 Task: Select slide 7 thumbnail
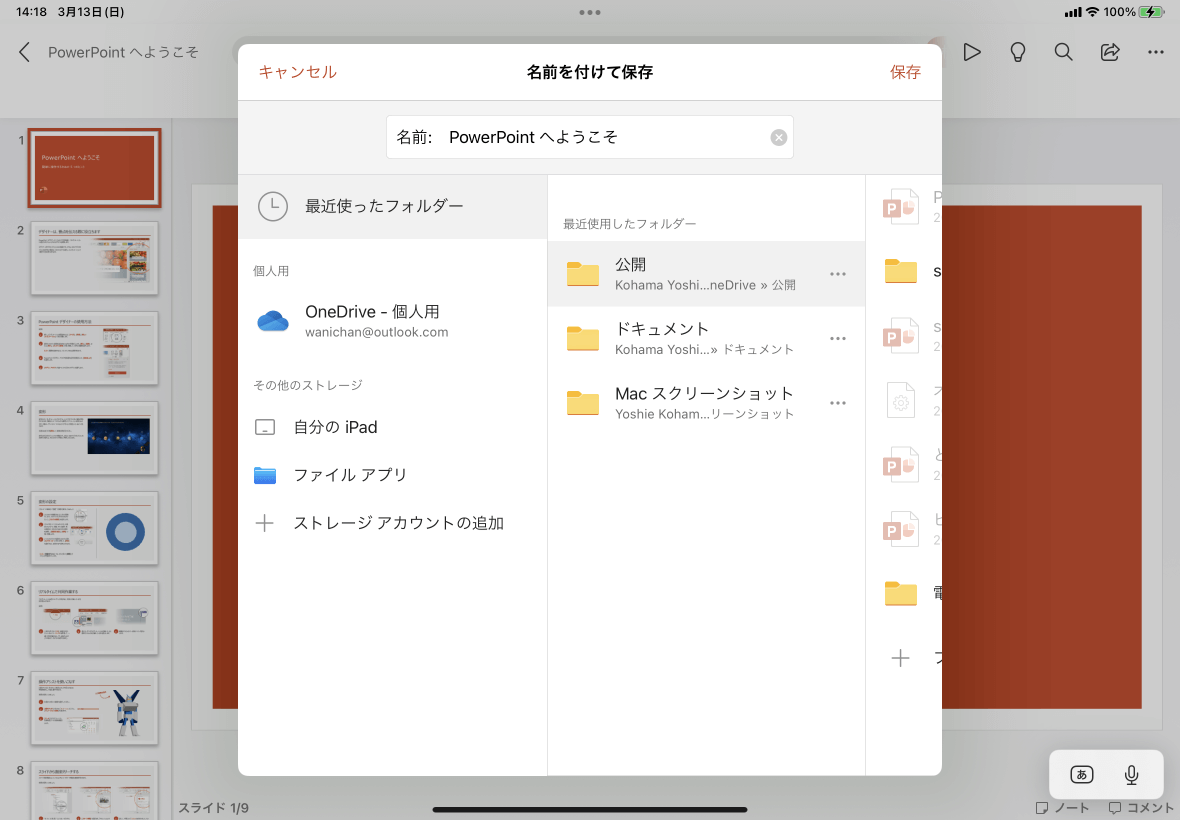pyautogui.click(x=95, y=708)
